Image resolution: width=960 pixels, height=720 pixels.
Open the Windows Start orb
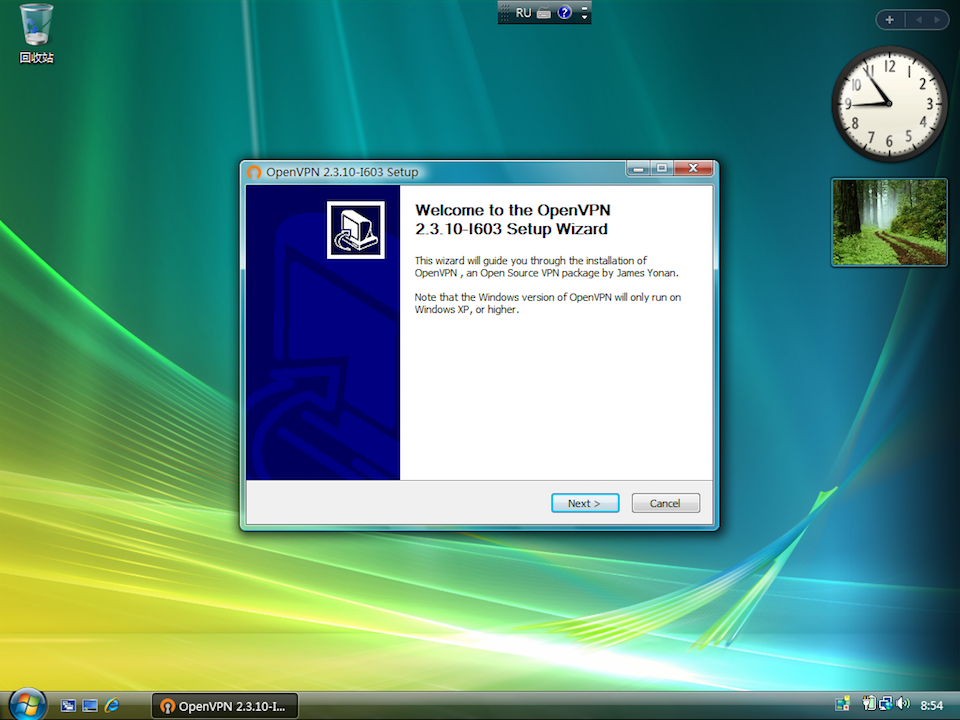pos(27,704)
